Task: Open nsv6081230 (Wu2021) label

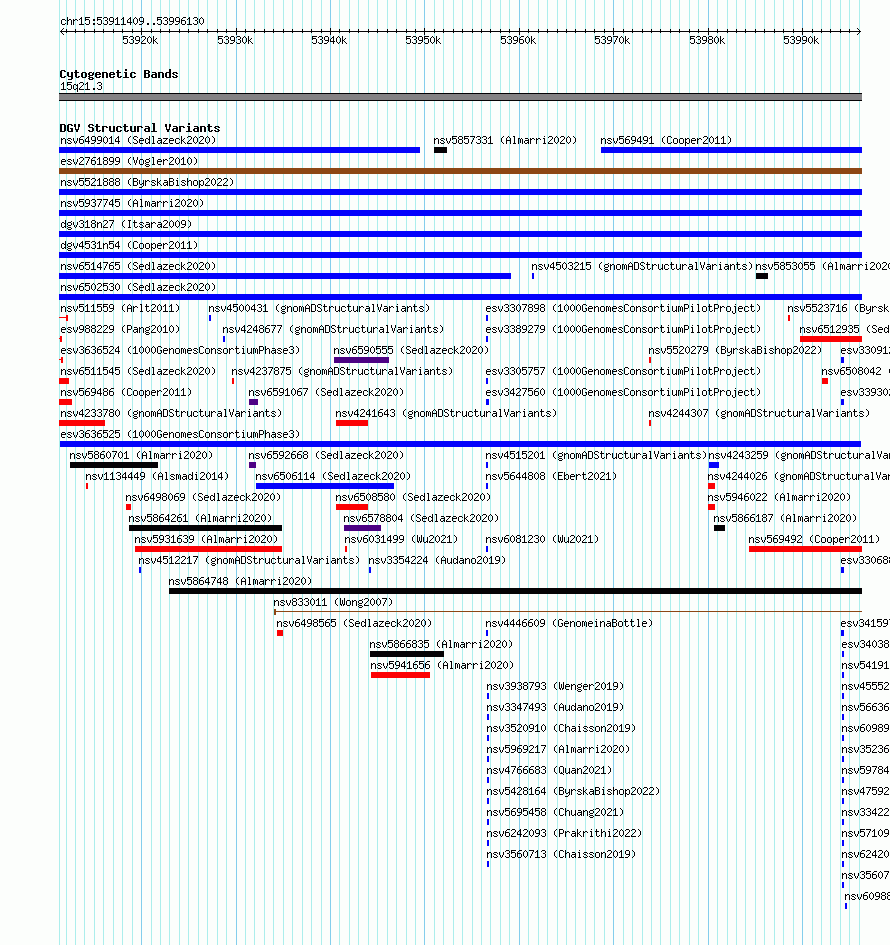Action: [542, 539]
